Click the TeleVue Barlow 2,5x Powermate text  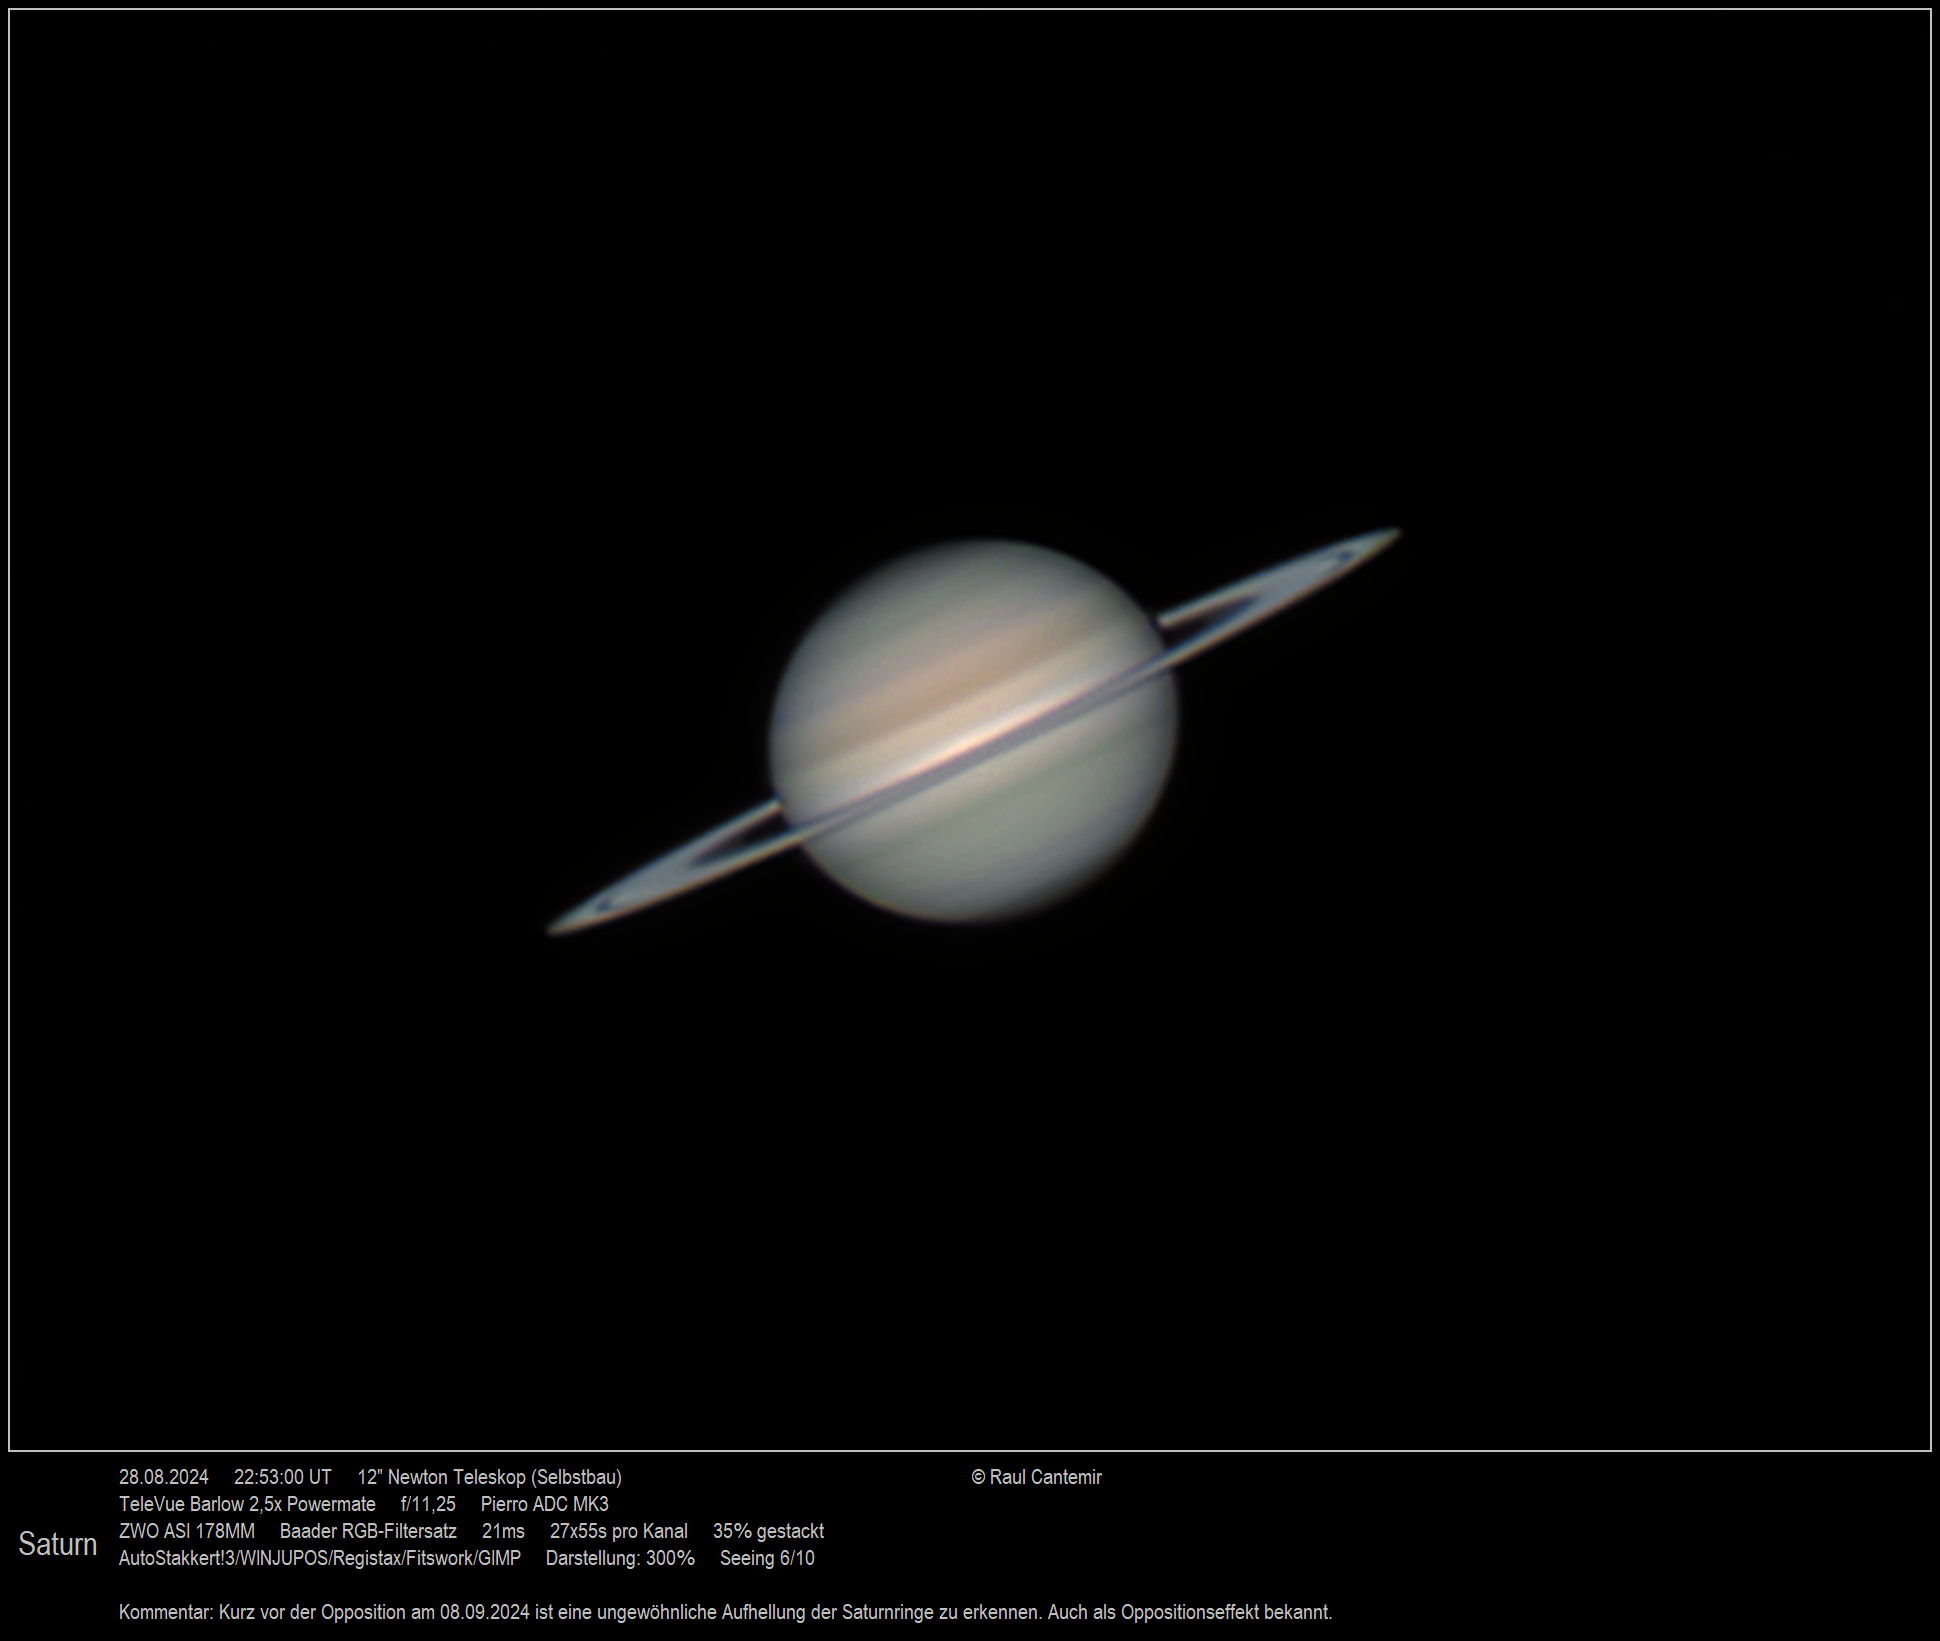(x=247, y=1504)
